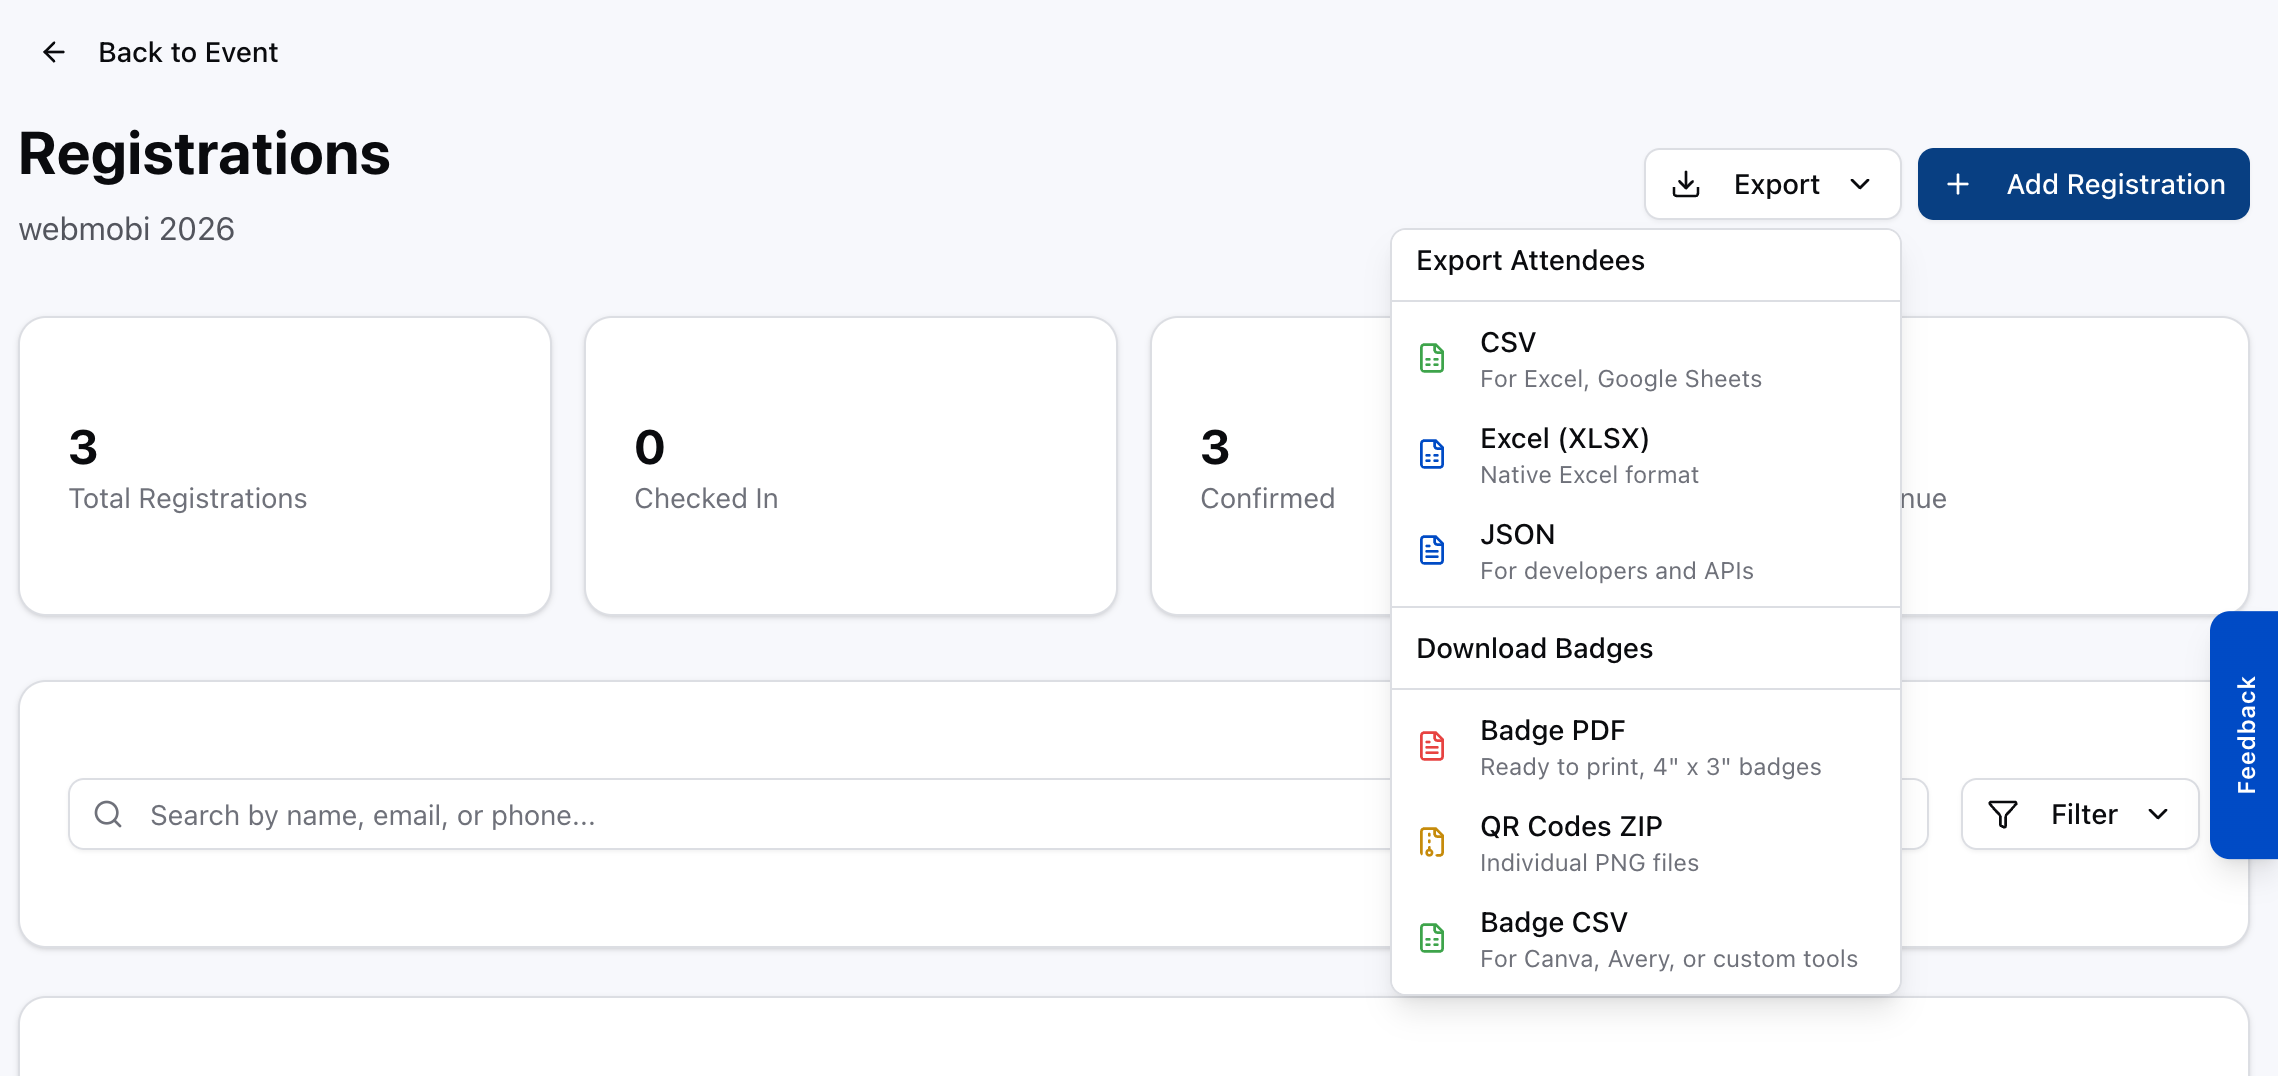Click the back arrow icon
Screen dimensions: 2278x1076
[54, 52]
